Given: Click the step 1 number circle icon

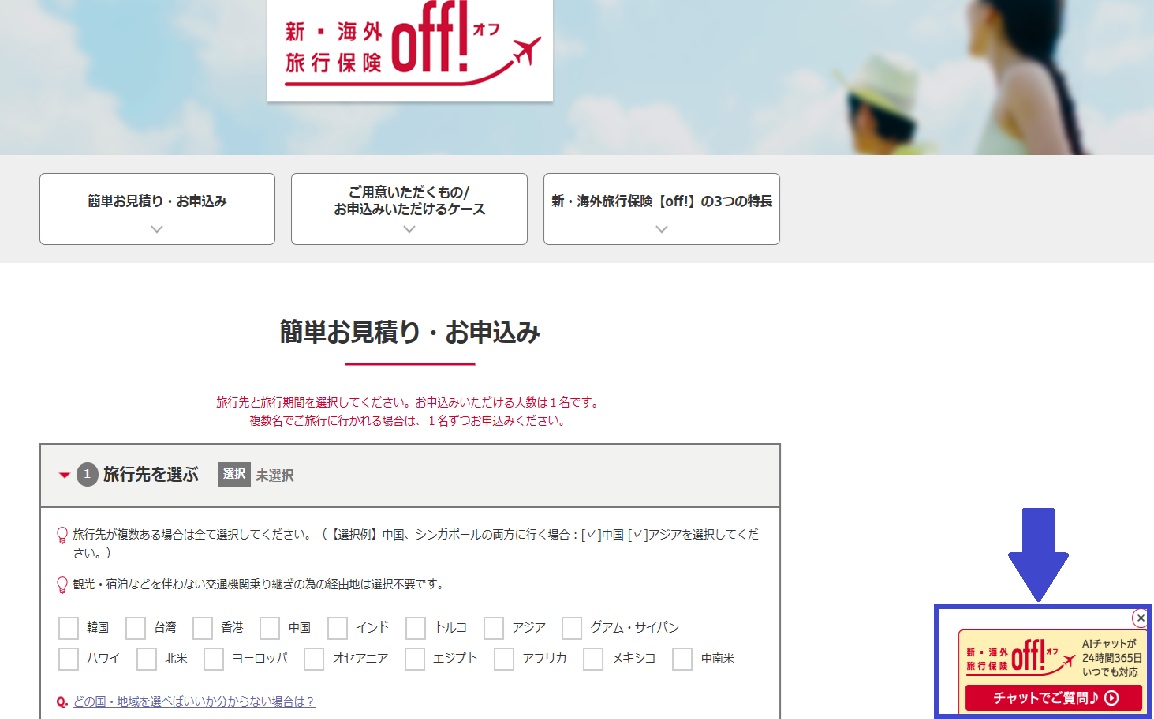Looking at the screenshot, I should point(88,475).
